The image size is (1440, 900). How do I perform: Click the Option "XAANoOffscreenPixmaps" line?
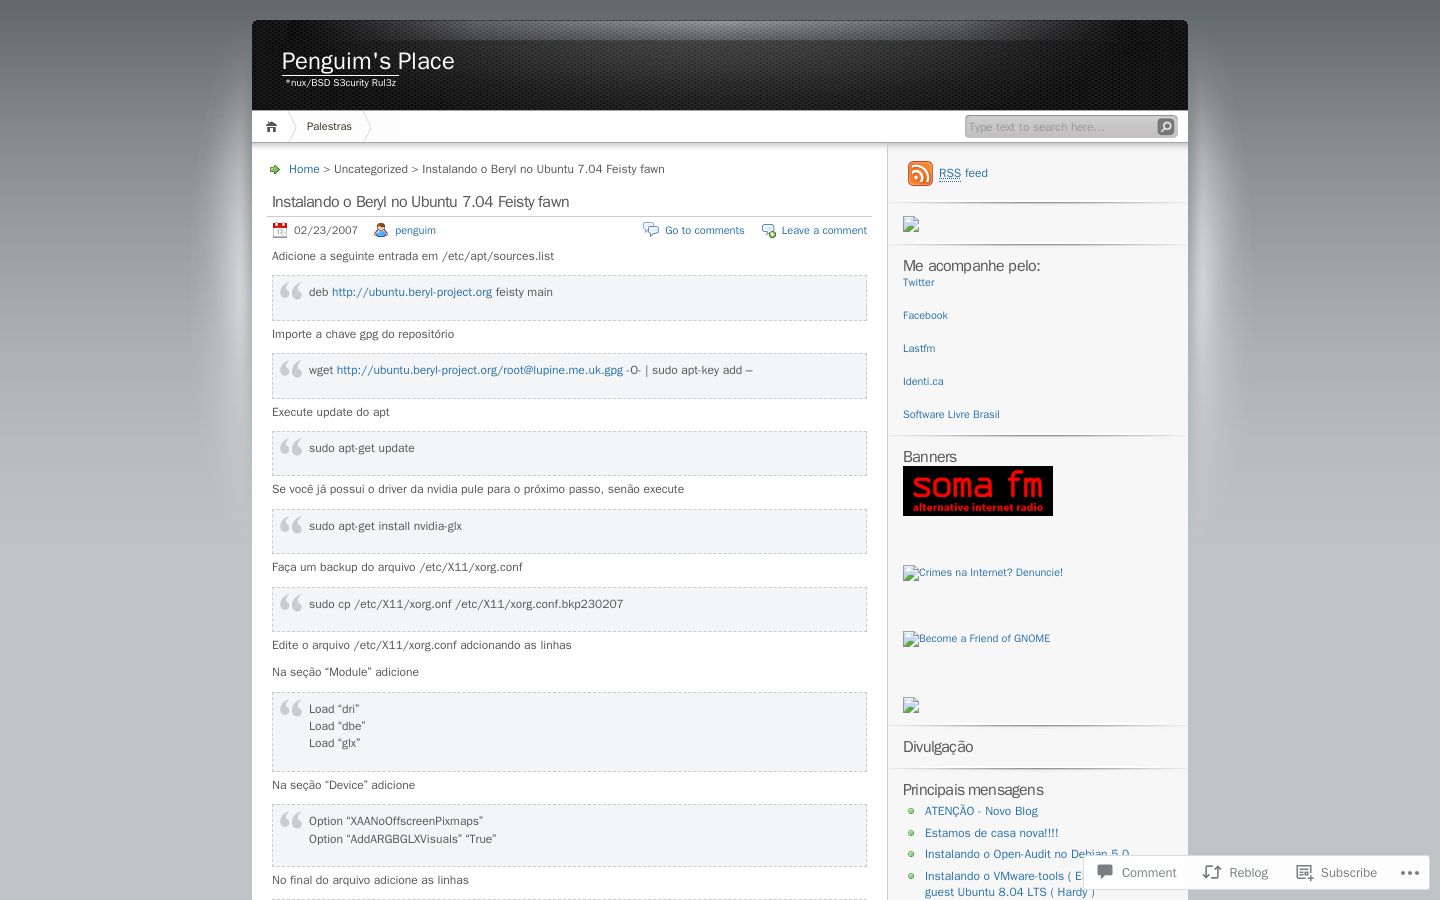[x=396, y=822]
